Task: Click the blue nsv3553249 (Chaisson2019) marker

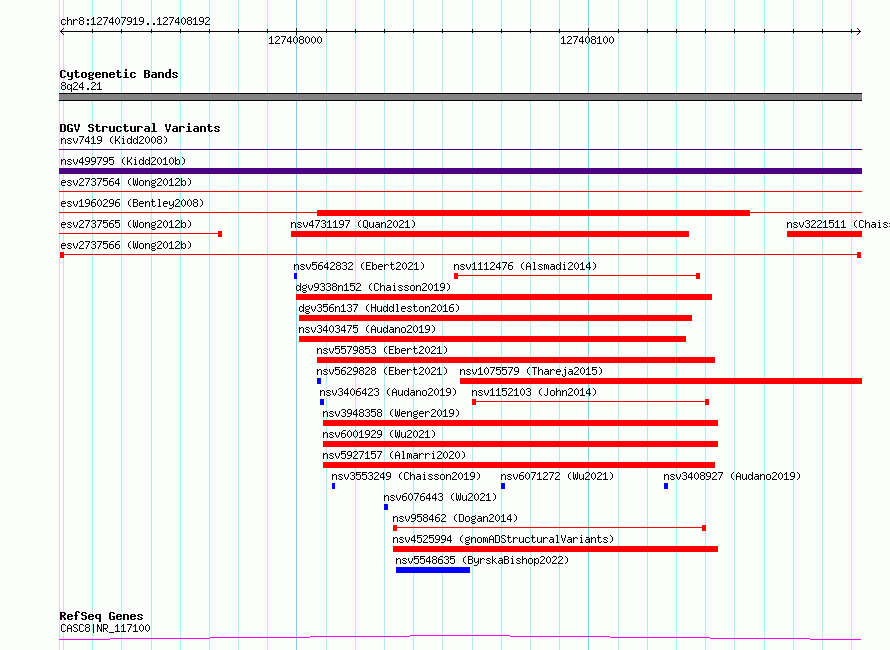Action: coord(333,486)
